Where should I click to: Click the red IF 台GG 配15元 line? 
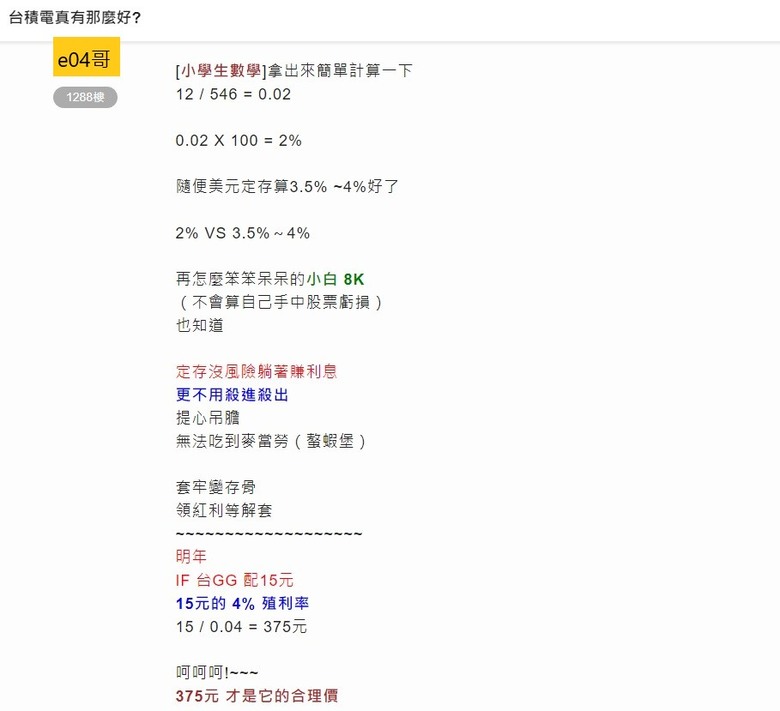coord(235,580)
